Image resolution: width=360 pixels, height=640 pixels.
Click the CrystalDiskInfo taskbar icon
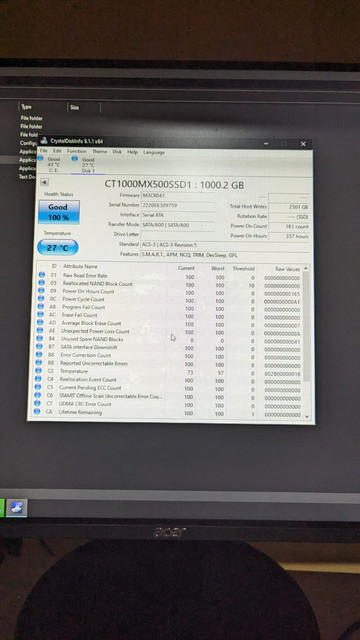(x=16, y=508)
